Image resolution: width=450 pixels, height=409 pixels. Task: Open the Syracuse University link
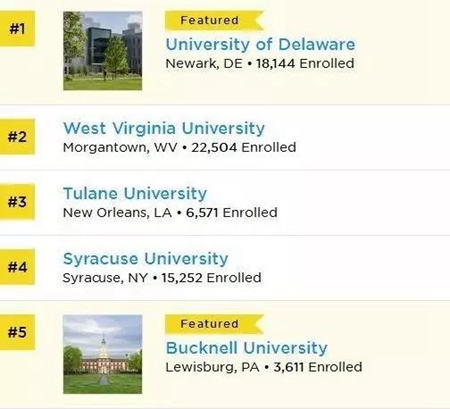click(x=146, y=259)
